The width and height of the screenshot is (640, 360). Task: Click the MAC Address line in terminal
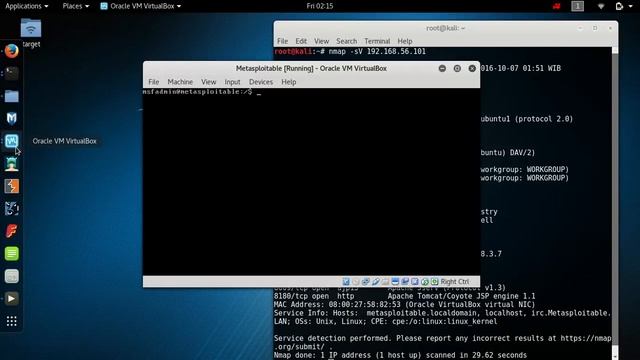[x=404, y=304]
